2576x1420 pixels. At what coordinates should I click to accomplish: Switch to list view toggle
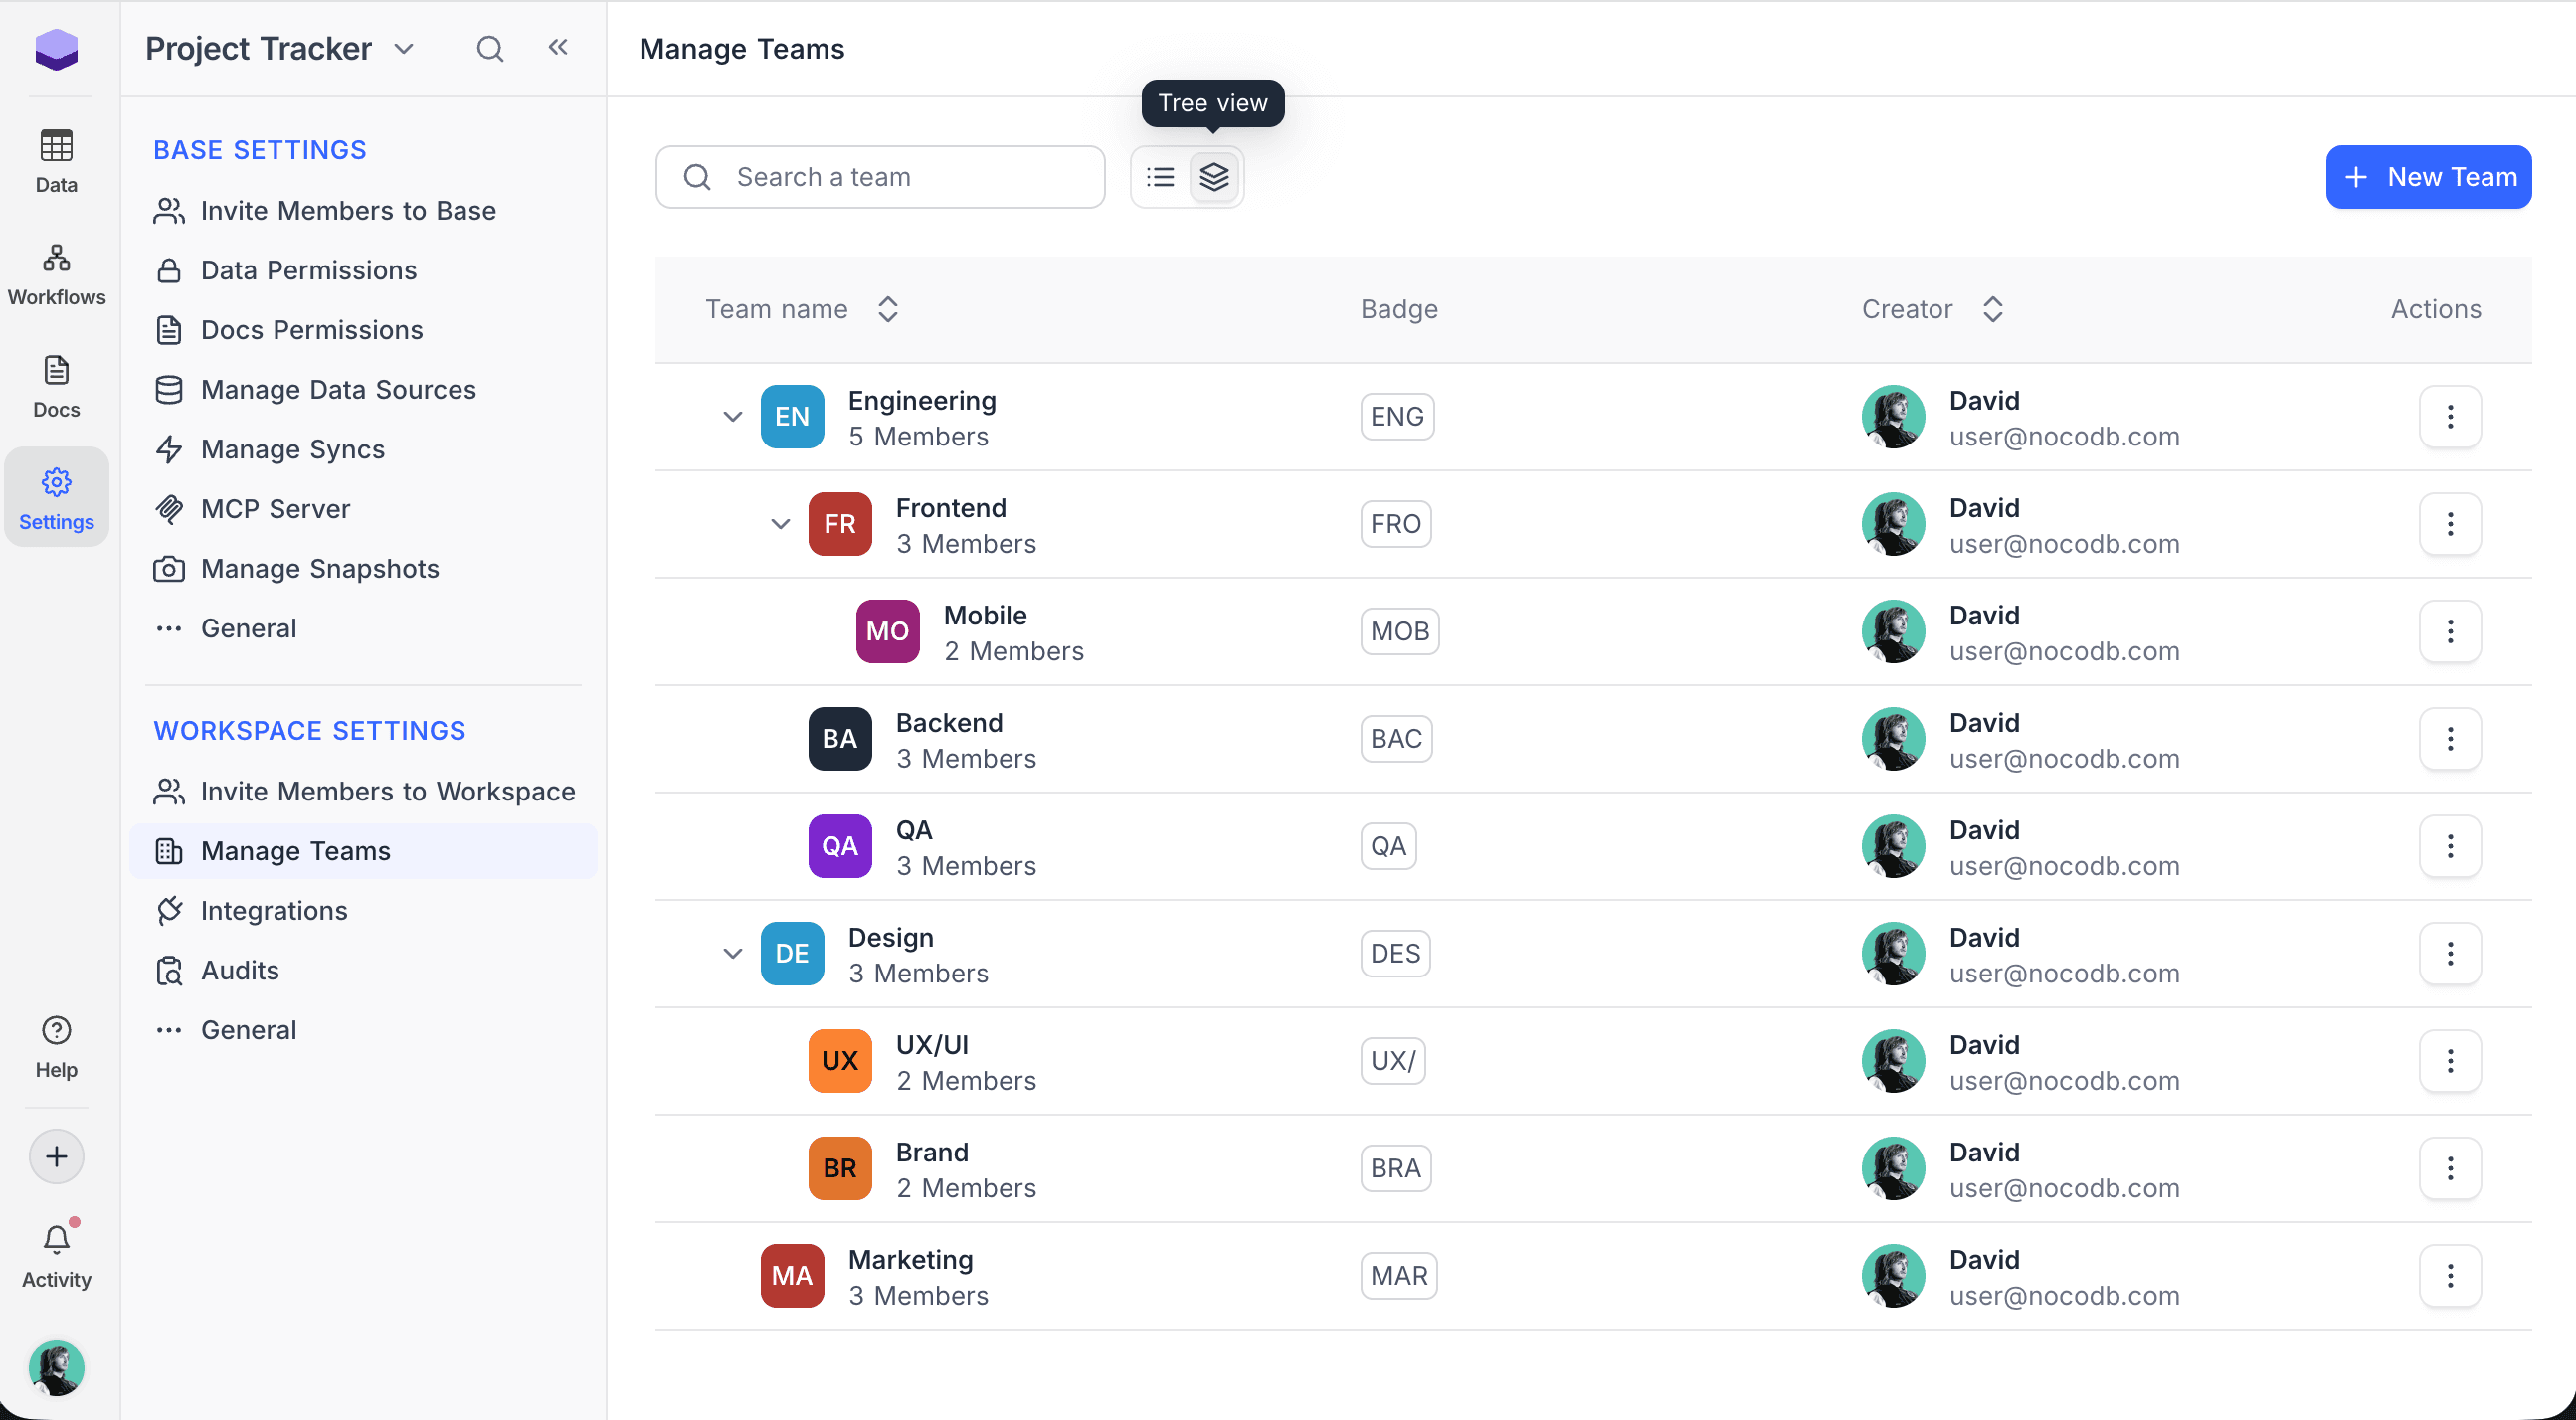coord(1160,177)
